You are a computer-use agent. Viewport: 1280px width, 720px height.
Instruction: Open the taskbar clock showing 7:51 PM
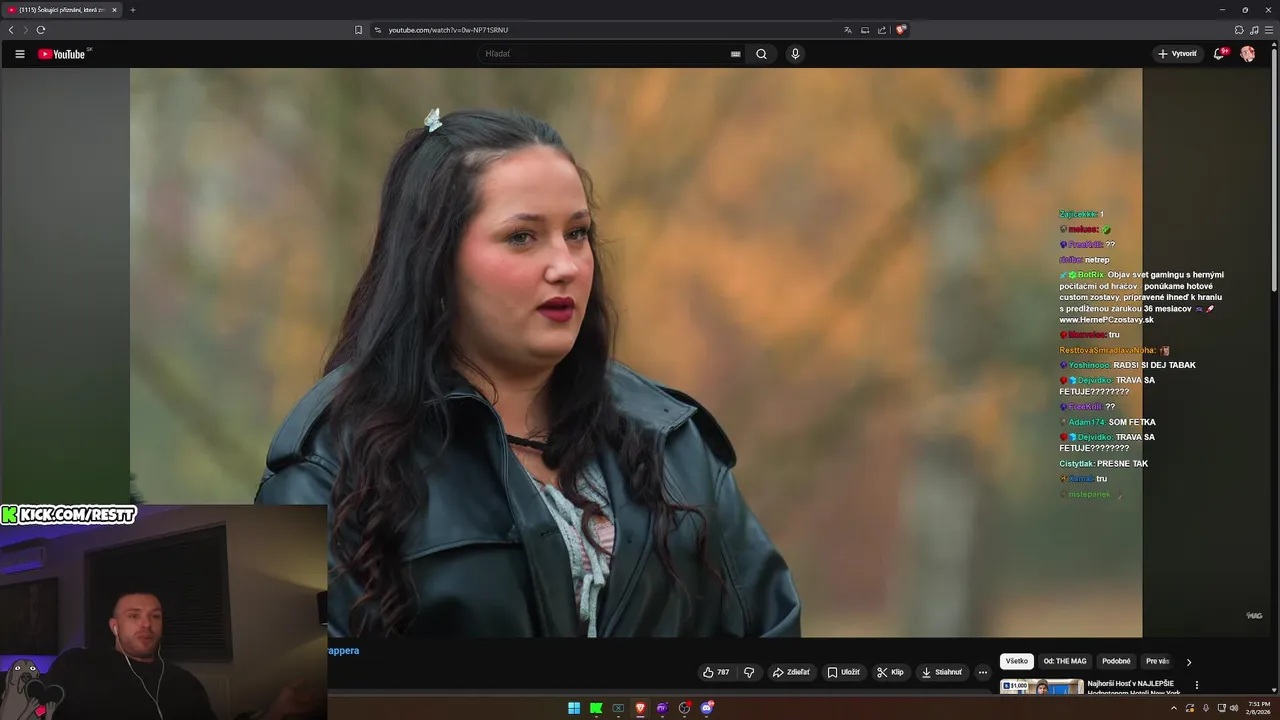click(x=1258, y=708)
